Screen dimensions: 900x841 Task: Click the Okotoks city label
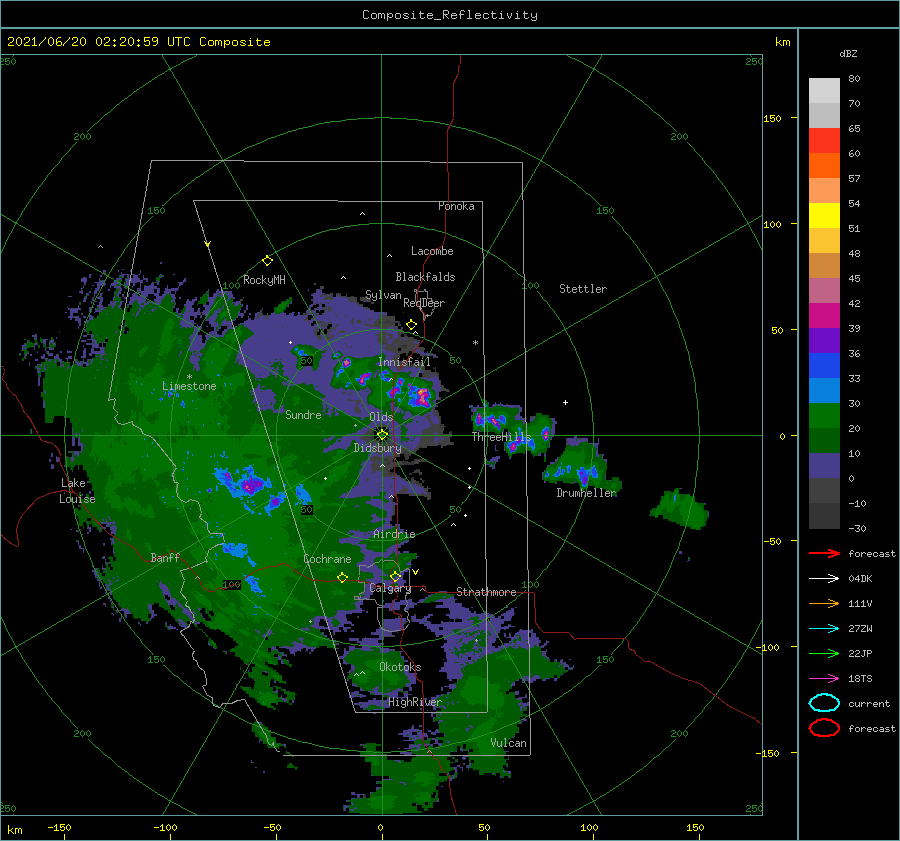click(400, 666)
